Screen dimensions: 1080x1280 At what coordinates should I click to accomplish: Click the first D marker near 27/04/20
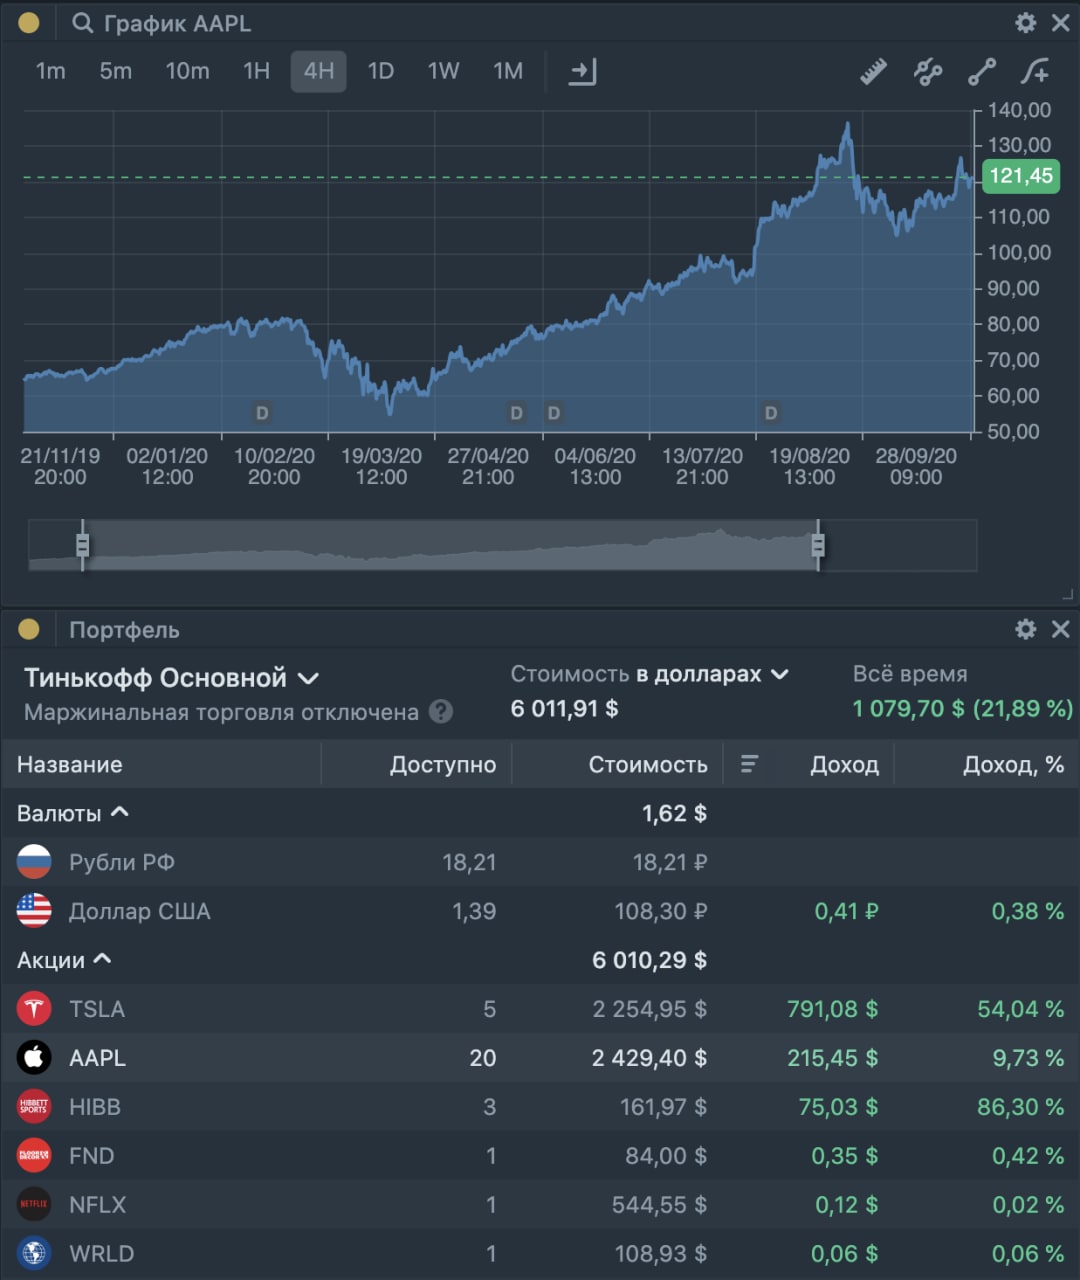point(517,413)
